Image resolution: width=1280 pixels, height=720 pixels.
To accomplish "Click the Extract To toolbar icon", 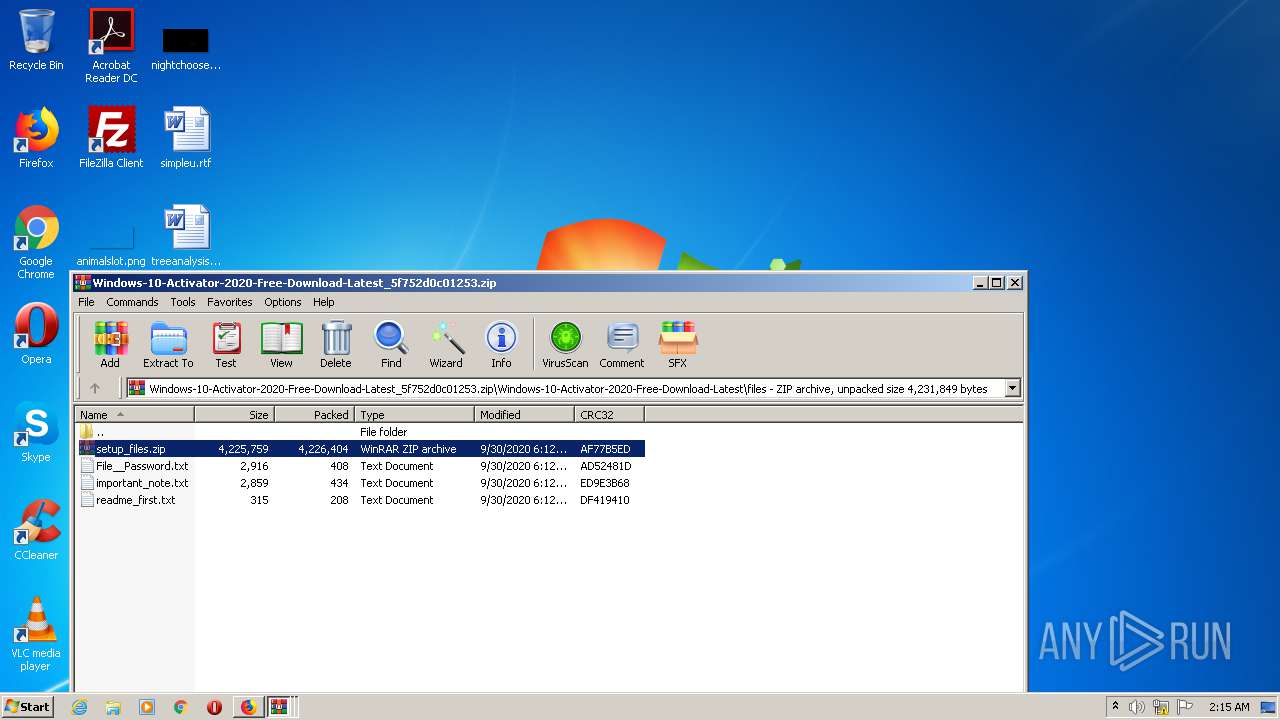I will coord(168,345).
